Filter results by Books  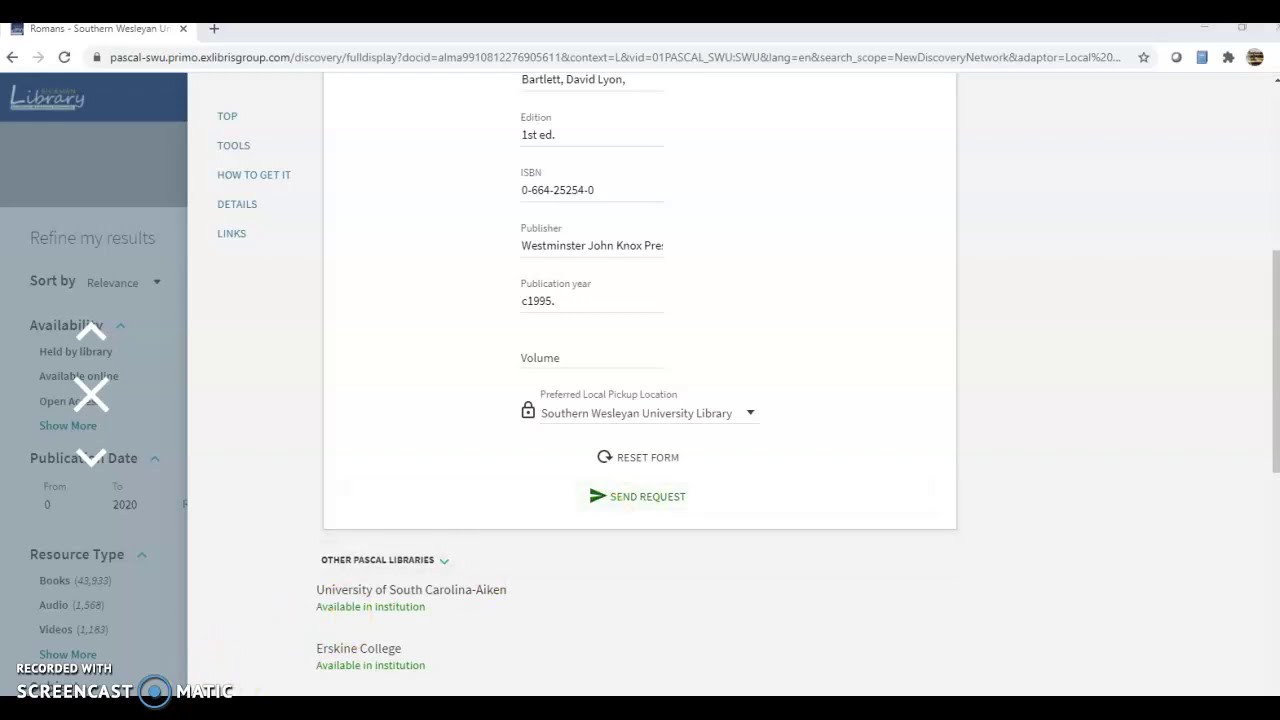coord(54,580)
